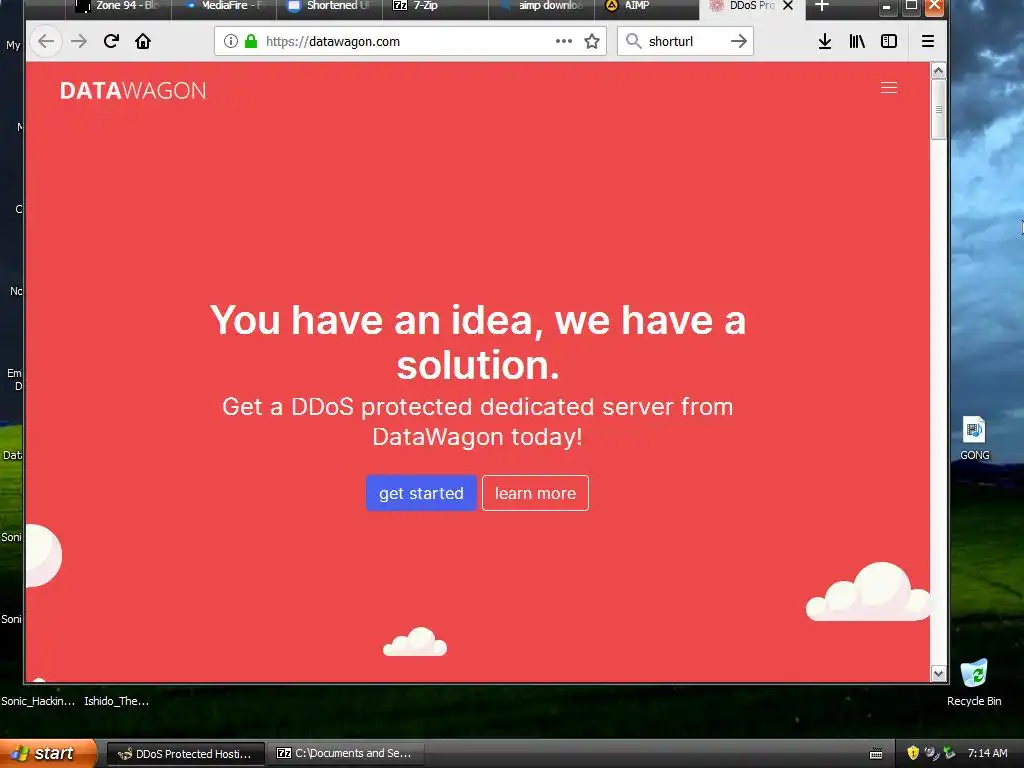1024x768 pixels.
Task: Switch to the MediaFire tab
Action: 224,7
